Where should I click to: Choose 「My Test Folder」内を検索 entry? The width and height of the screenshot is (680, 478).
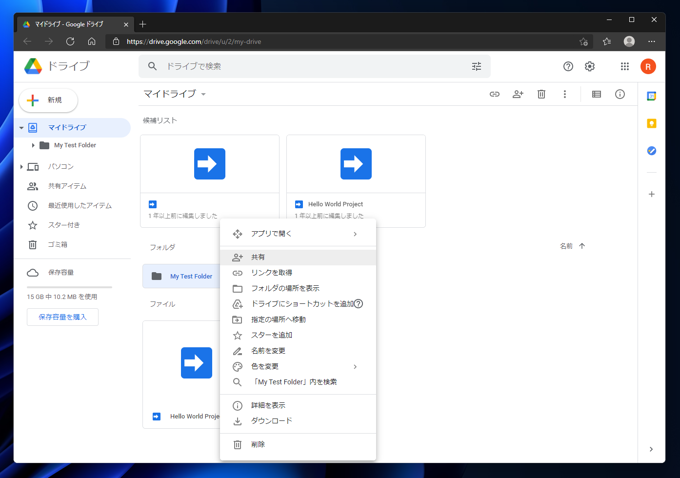pos(298,382)
